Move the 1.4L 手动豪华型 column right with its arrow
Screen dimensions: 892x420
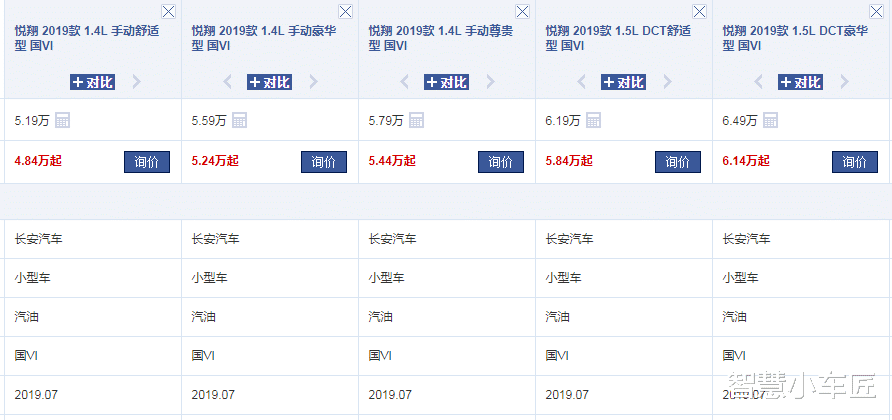click(x=313, y=82)
